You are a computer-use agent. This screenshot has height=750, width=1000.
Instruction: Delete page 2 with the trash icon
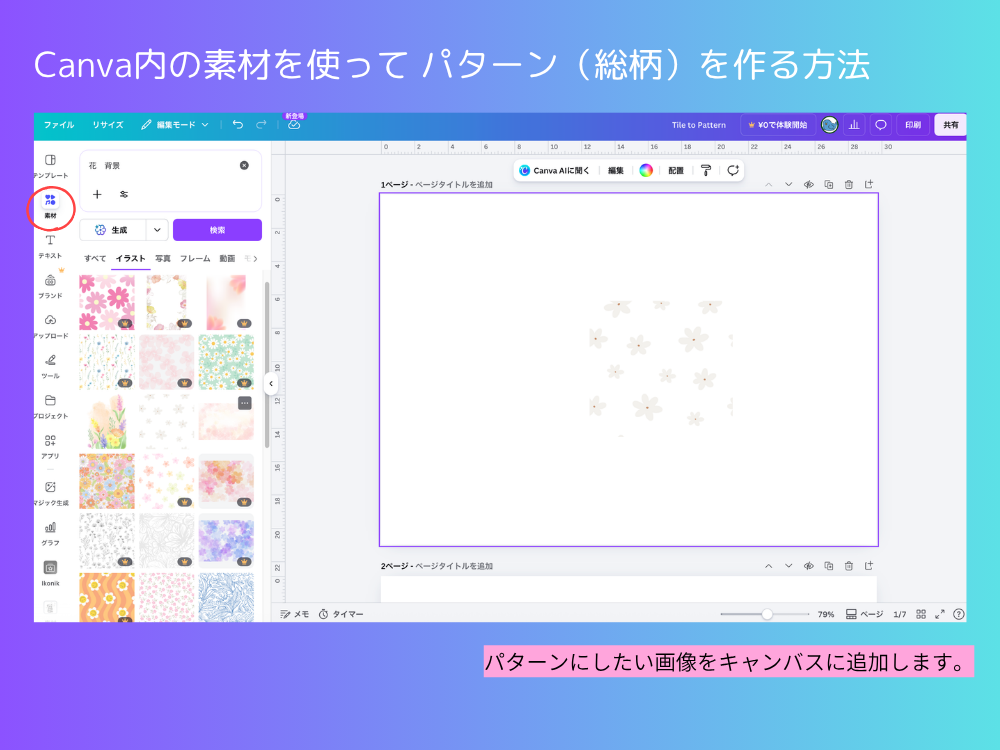pos(848,566)
